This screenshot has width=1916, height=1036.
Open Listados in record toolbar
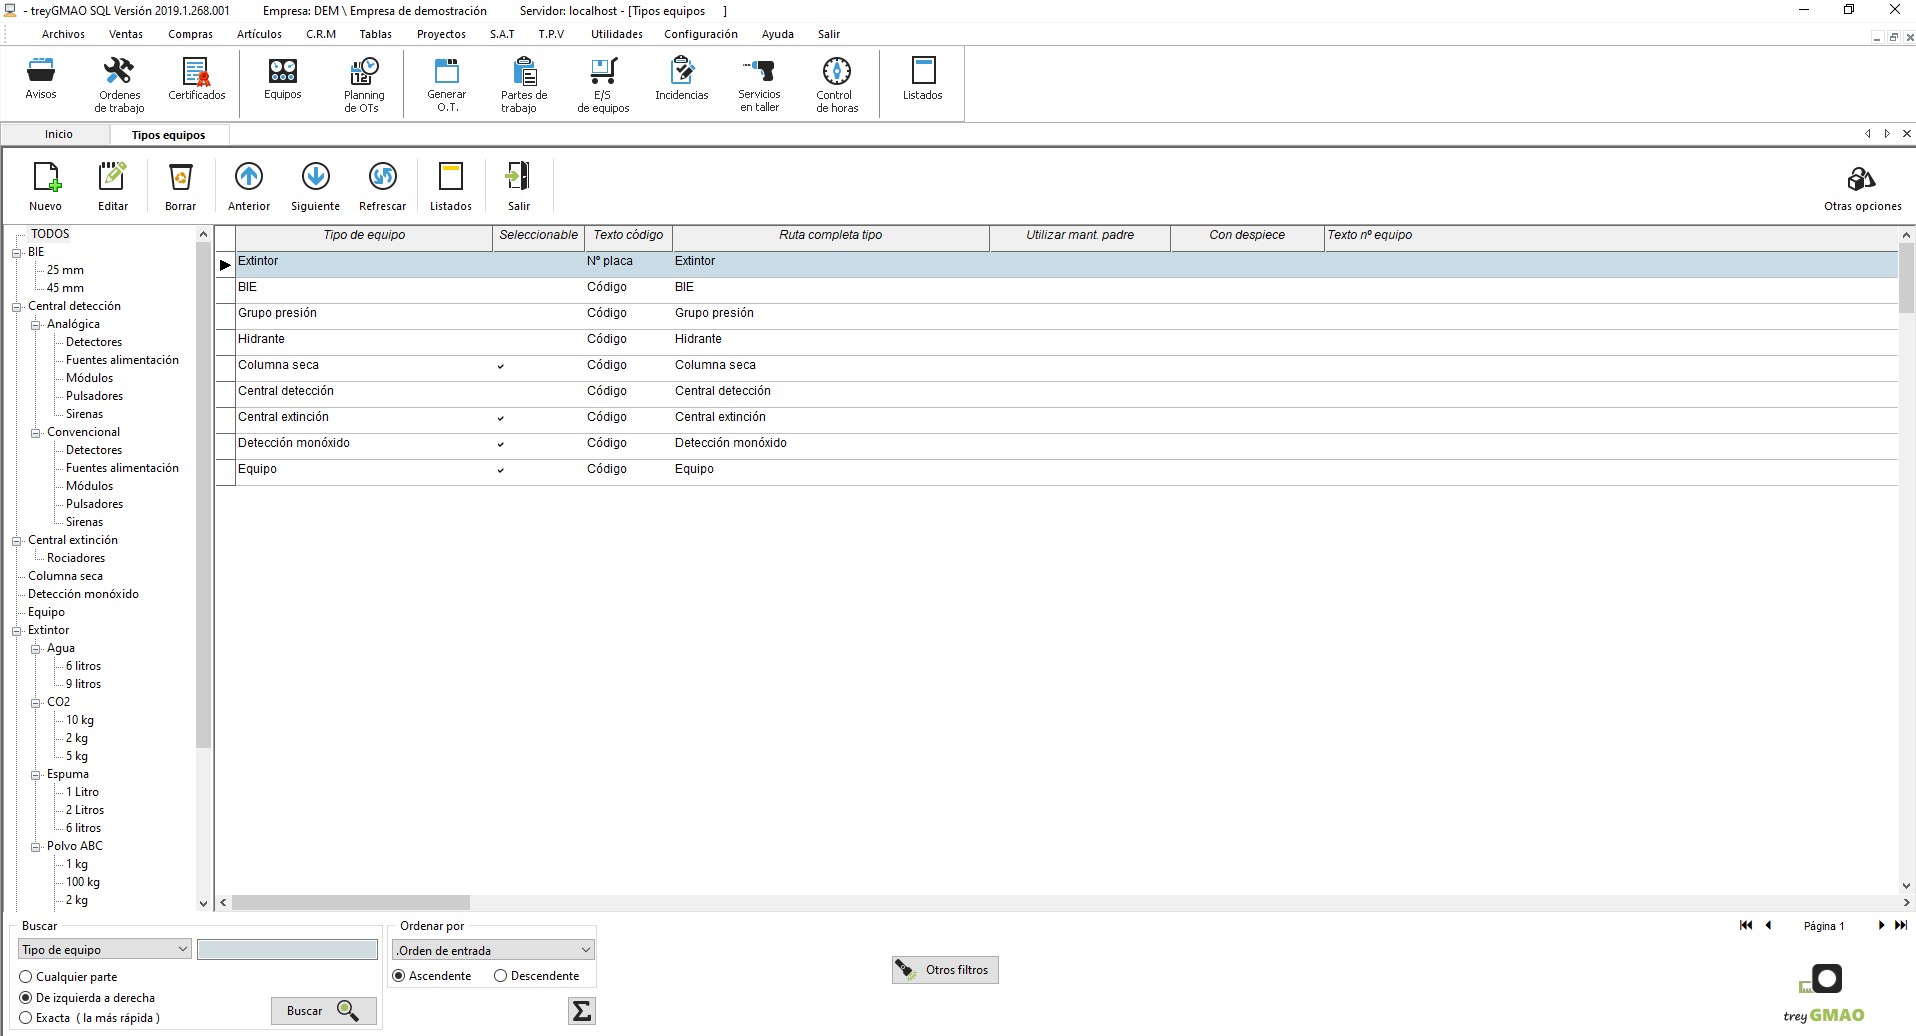tap(451, 186)
